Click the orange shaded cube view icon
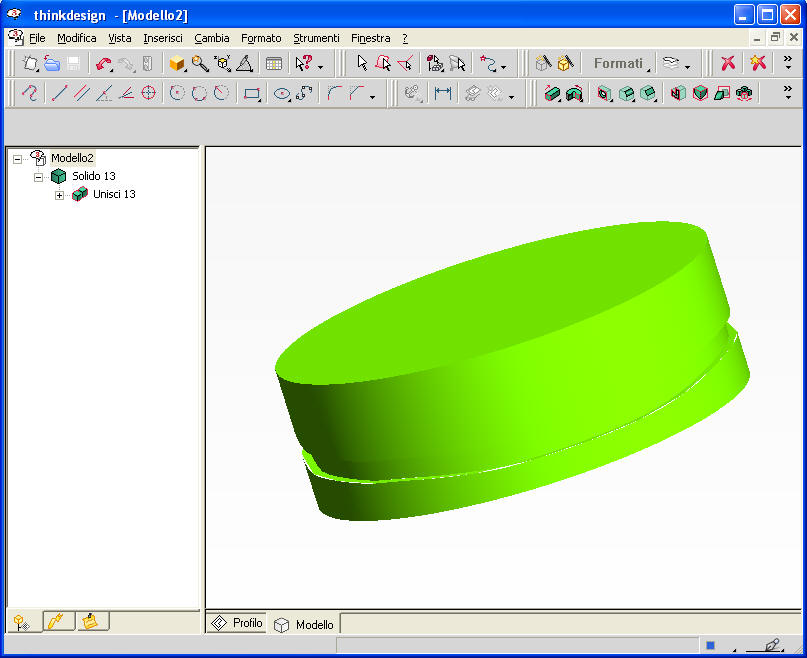Viewport: 807px width, 658px height. (x=177, y=63)
